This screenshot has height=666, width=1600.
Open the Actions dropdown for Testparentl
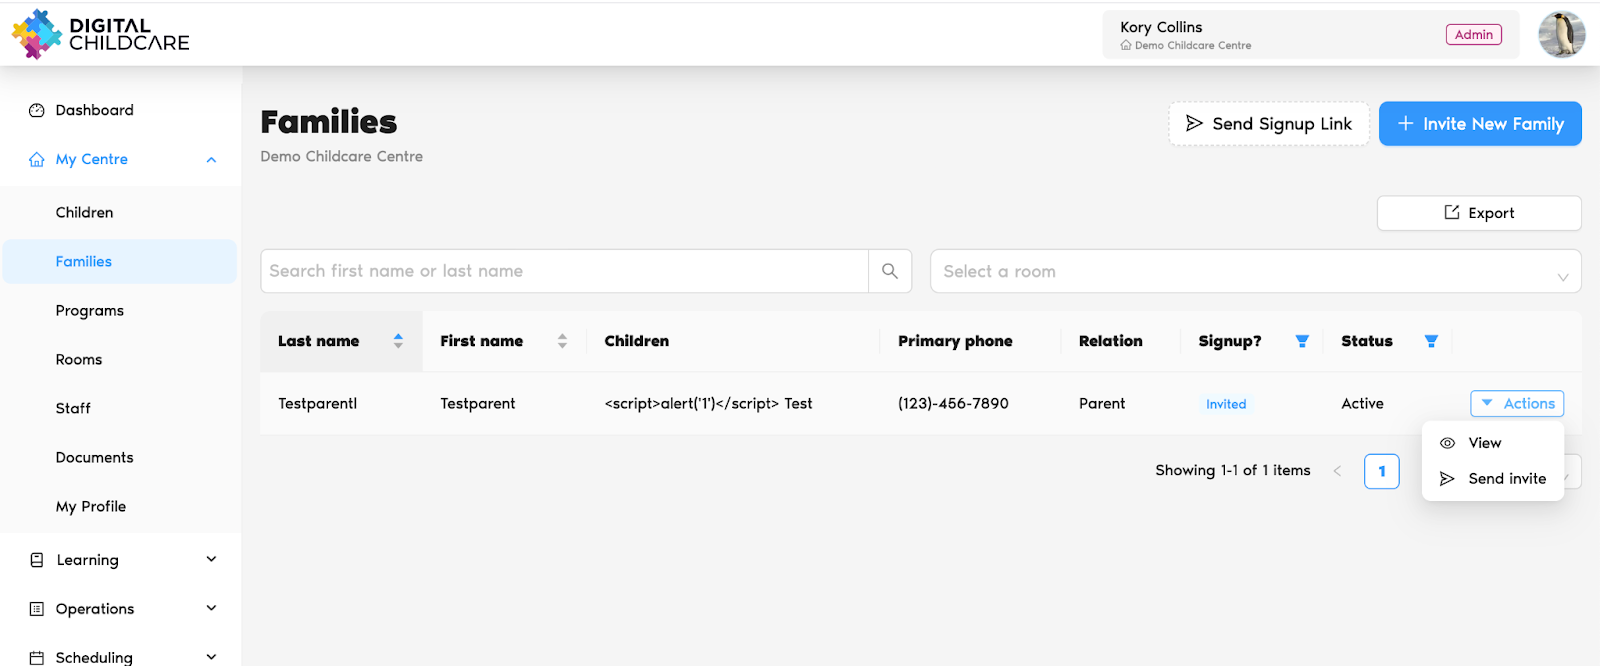(x=1517, y=403)
